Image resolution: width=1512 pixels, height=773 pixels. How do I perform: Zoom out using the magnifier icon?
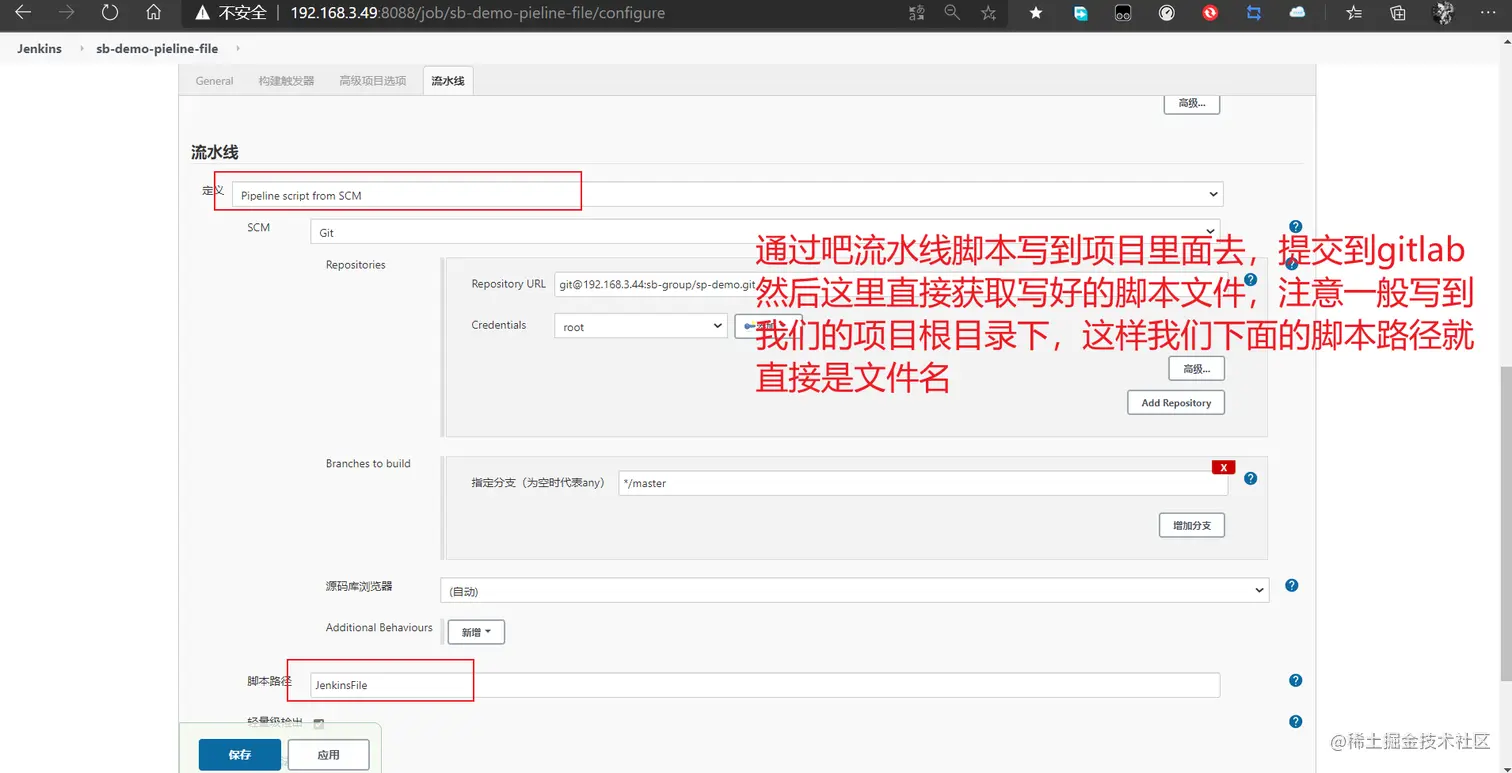(x=952, y=13)
